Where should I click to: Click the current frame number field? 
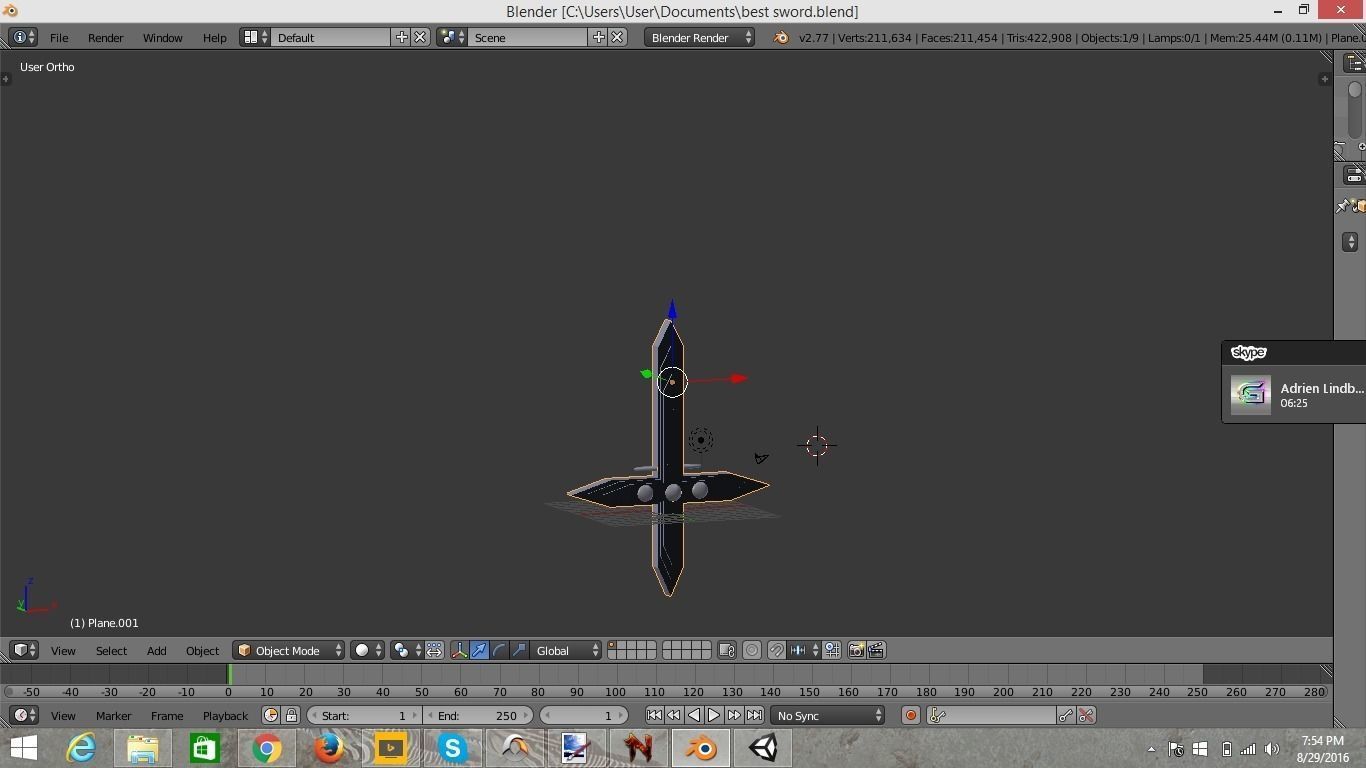click(x=584, y=715)
